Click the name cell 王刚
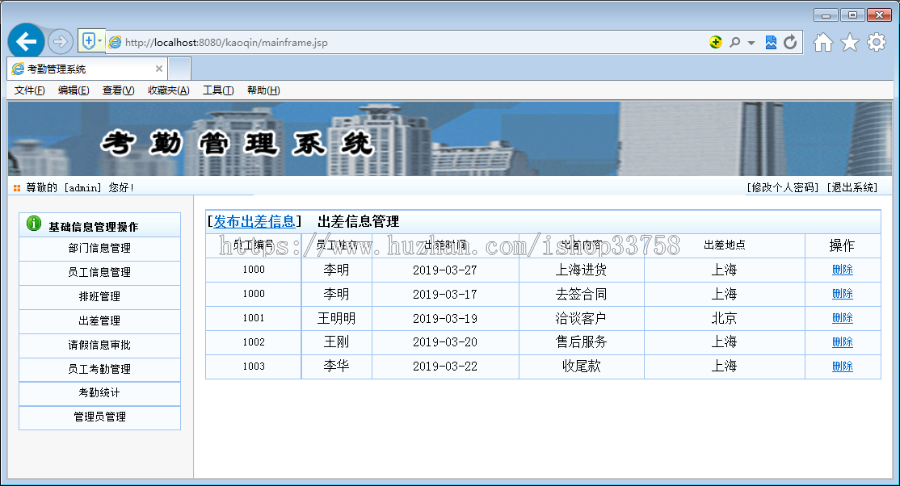 pyautogui.click(x=336, y=342)
